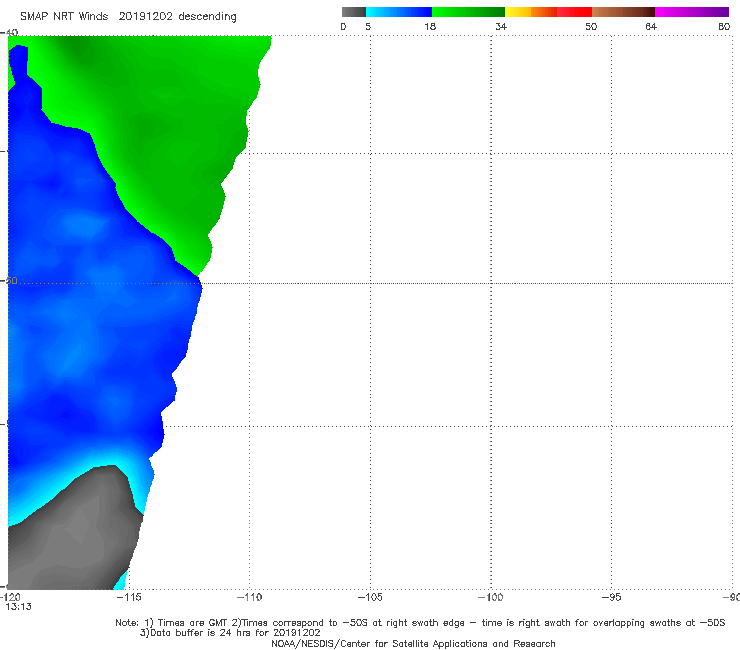Click the longitude label '-105'

pos(370,597)
